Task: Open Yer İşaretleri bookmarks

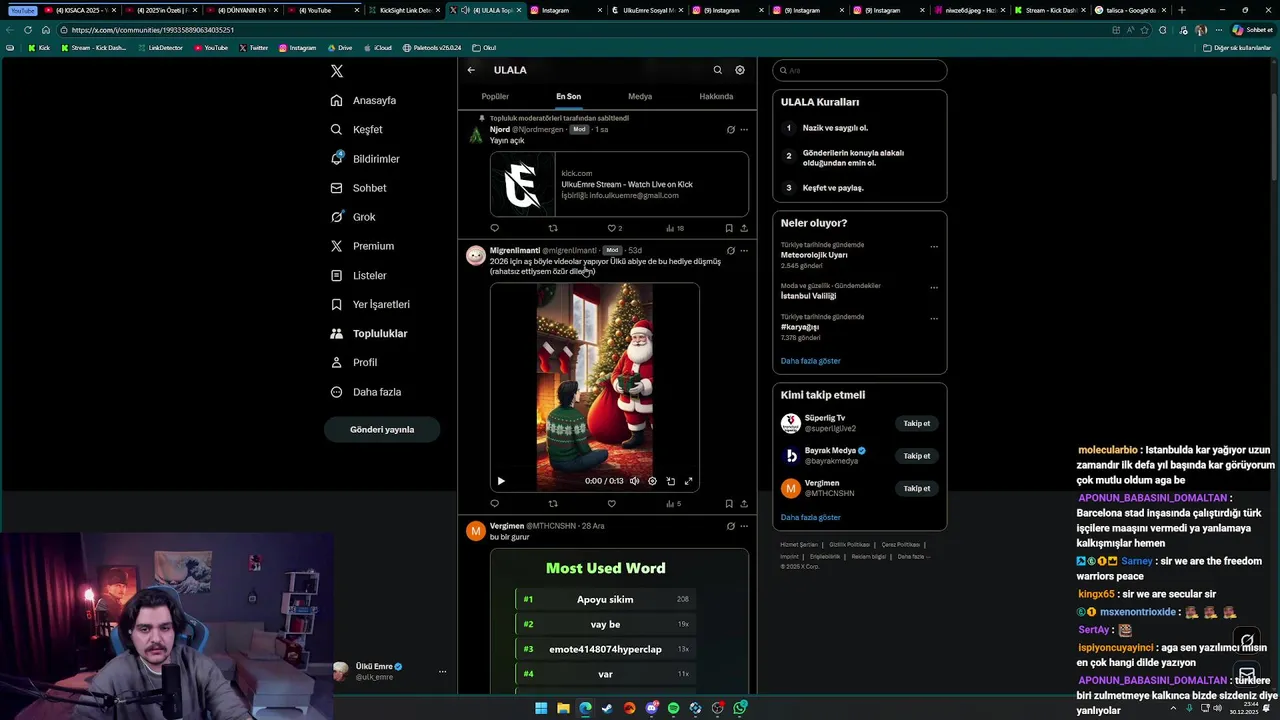Action: click(370, 304)
